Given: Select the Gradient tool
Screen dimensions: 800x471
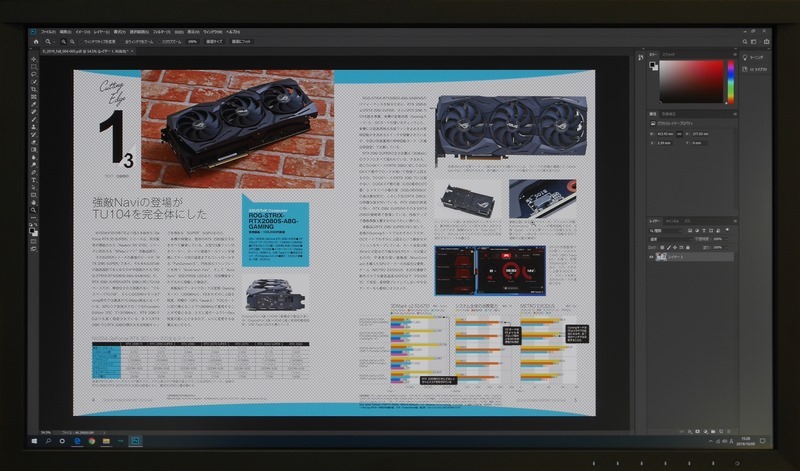Looking at the screenshot, I should click(x=34, y=149).
